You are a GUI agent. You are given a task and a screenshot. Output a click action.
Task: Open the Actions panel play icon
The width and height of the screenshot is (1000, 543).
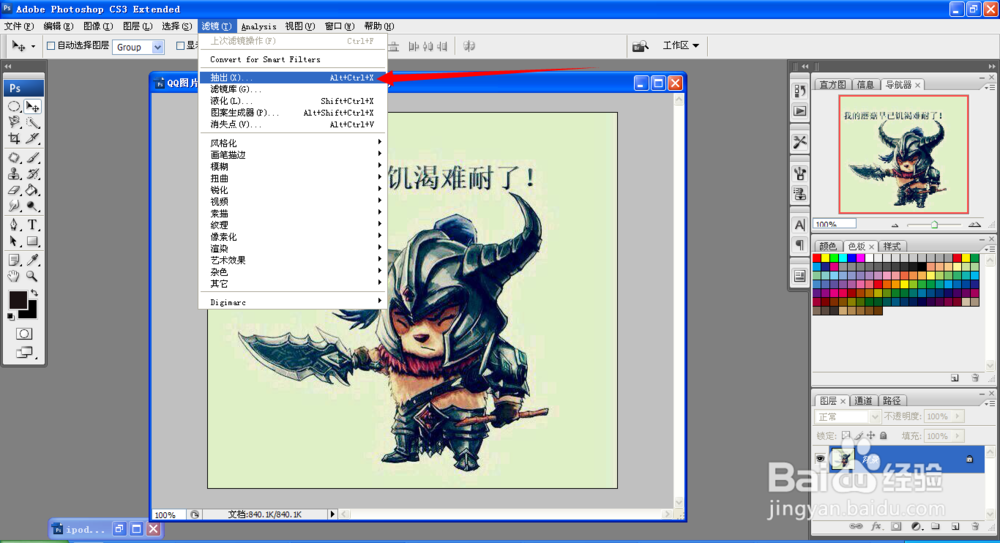click(x=800, y=111)
